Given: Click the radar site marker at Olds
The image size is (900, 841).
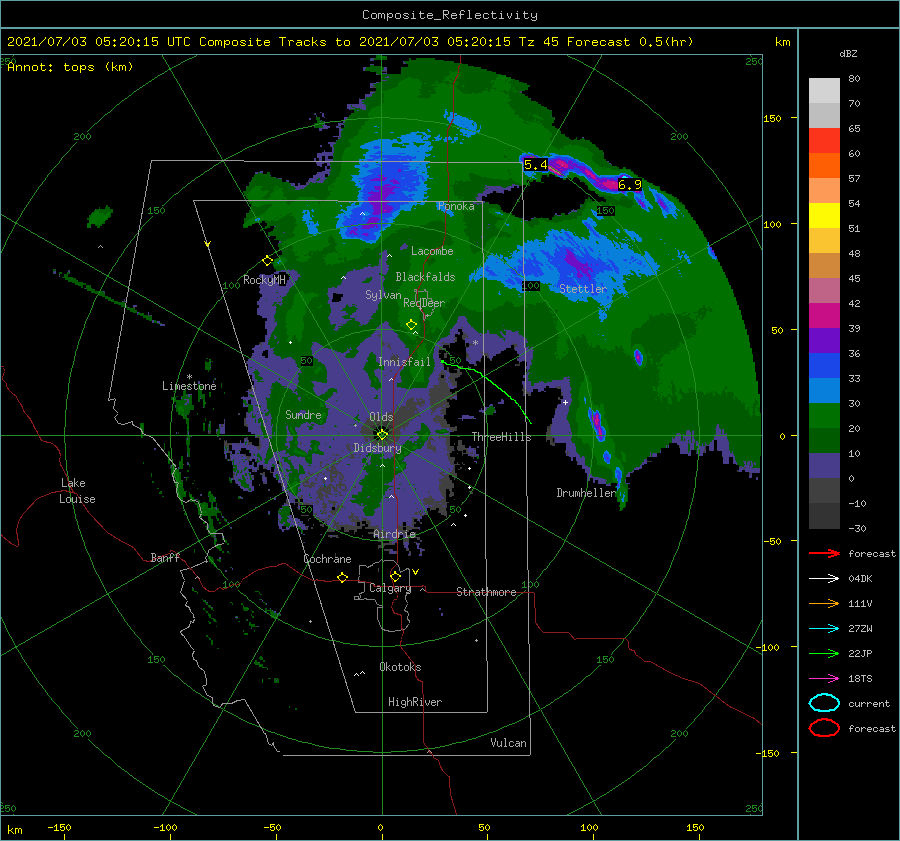Looking at the screenshot, I should pos(383,435).
